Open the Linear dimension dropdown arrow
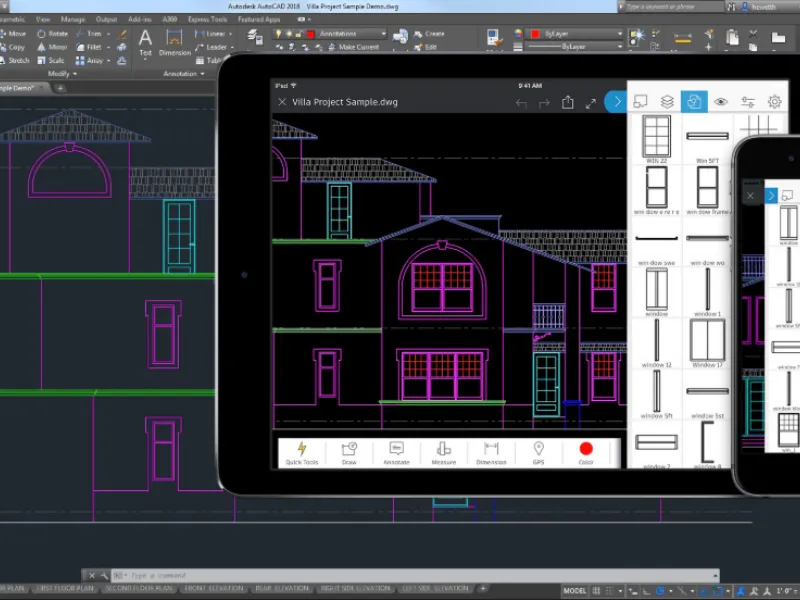Screen dimensions: 800x600 point(231,34)
